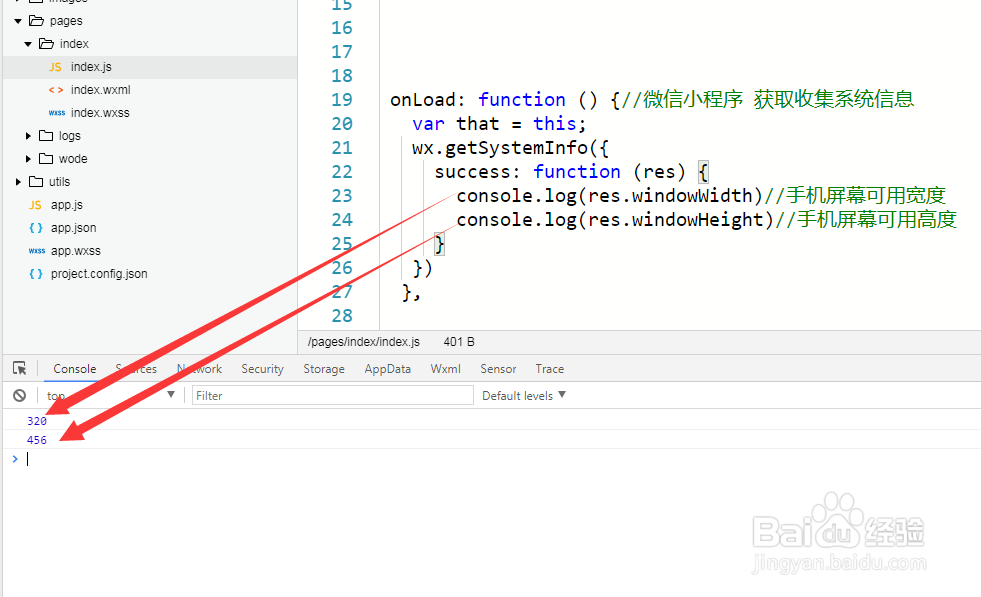This screenshot has width=981, height=597.
Task: Switch to the Console tab
Action: click(x=74, y=369)
